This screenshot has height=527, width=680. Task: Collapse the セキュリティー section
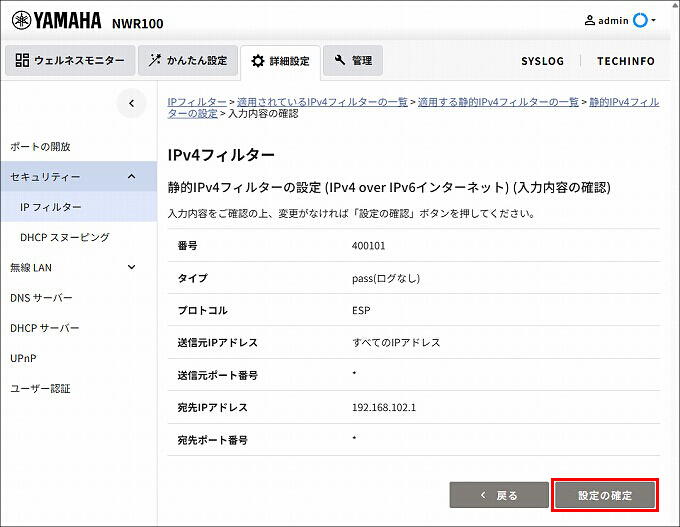78,177
